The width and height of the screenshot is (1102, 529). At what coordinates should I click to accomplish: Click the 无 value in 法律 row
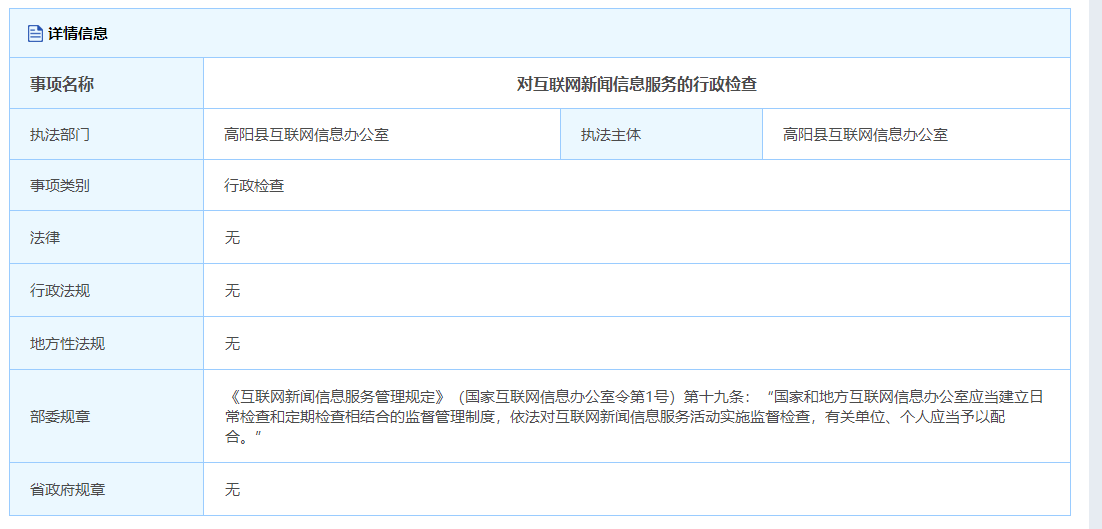tap(232, 238)
